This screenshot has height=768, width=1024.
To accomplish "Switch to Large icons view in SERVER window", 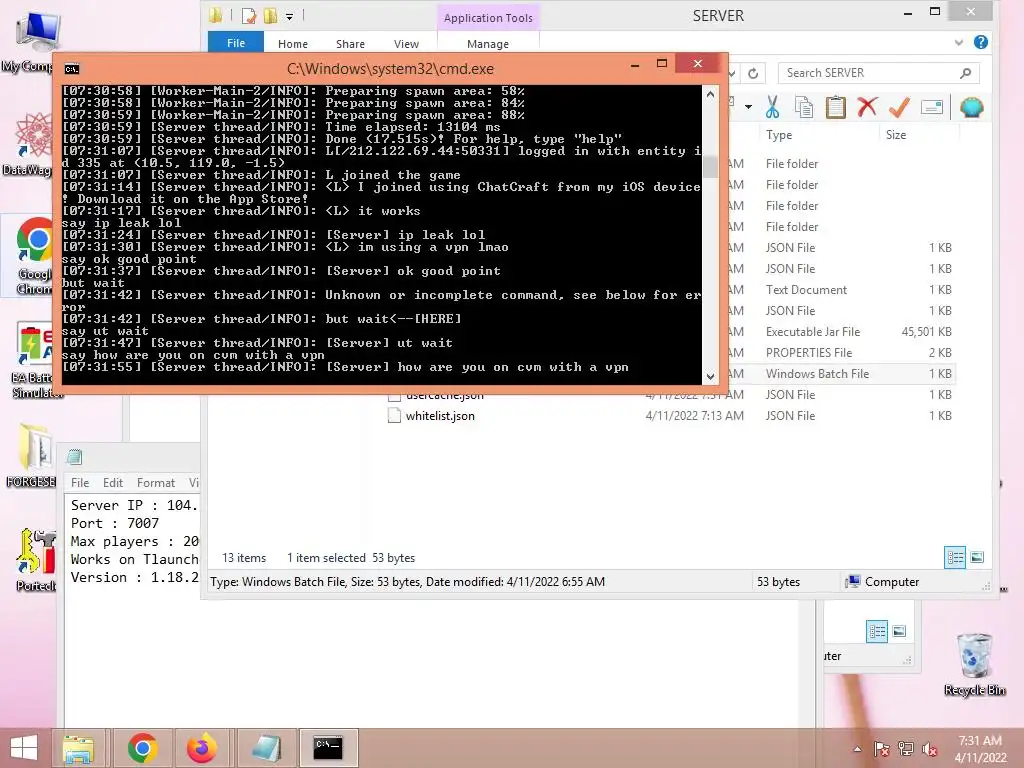I will coord(977,557).
